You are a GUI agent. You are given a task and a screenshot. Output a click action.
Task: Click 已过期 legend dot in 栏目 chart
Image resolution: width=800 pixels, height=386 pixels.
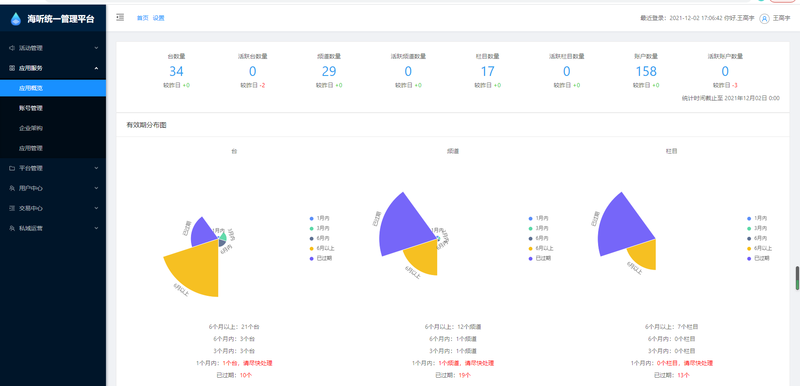click(749, 259)
